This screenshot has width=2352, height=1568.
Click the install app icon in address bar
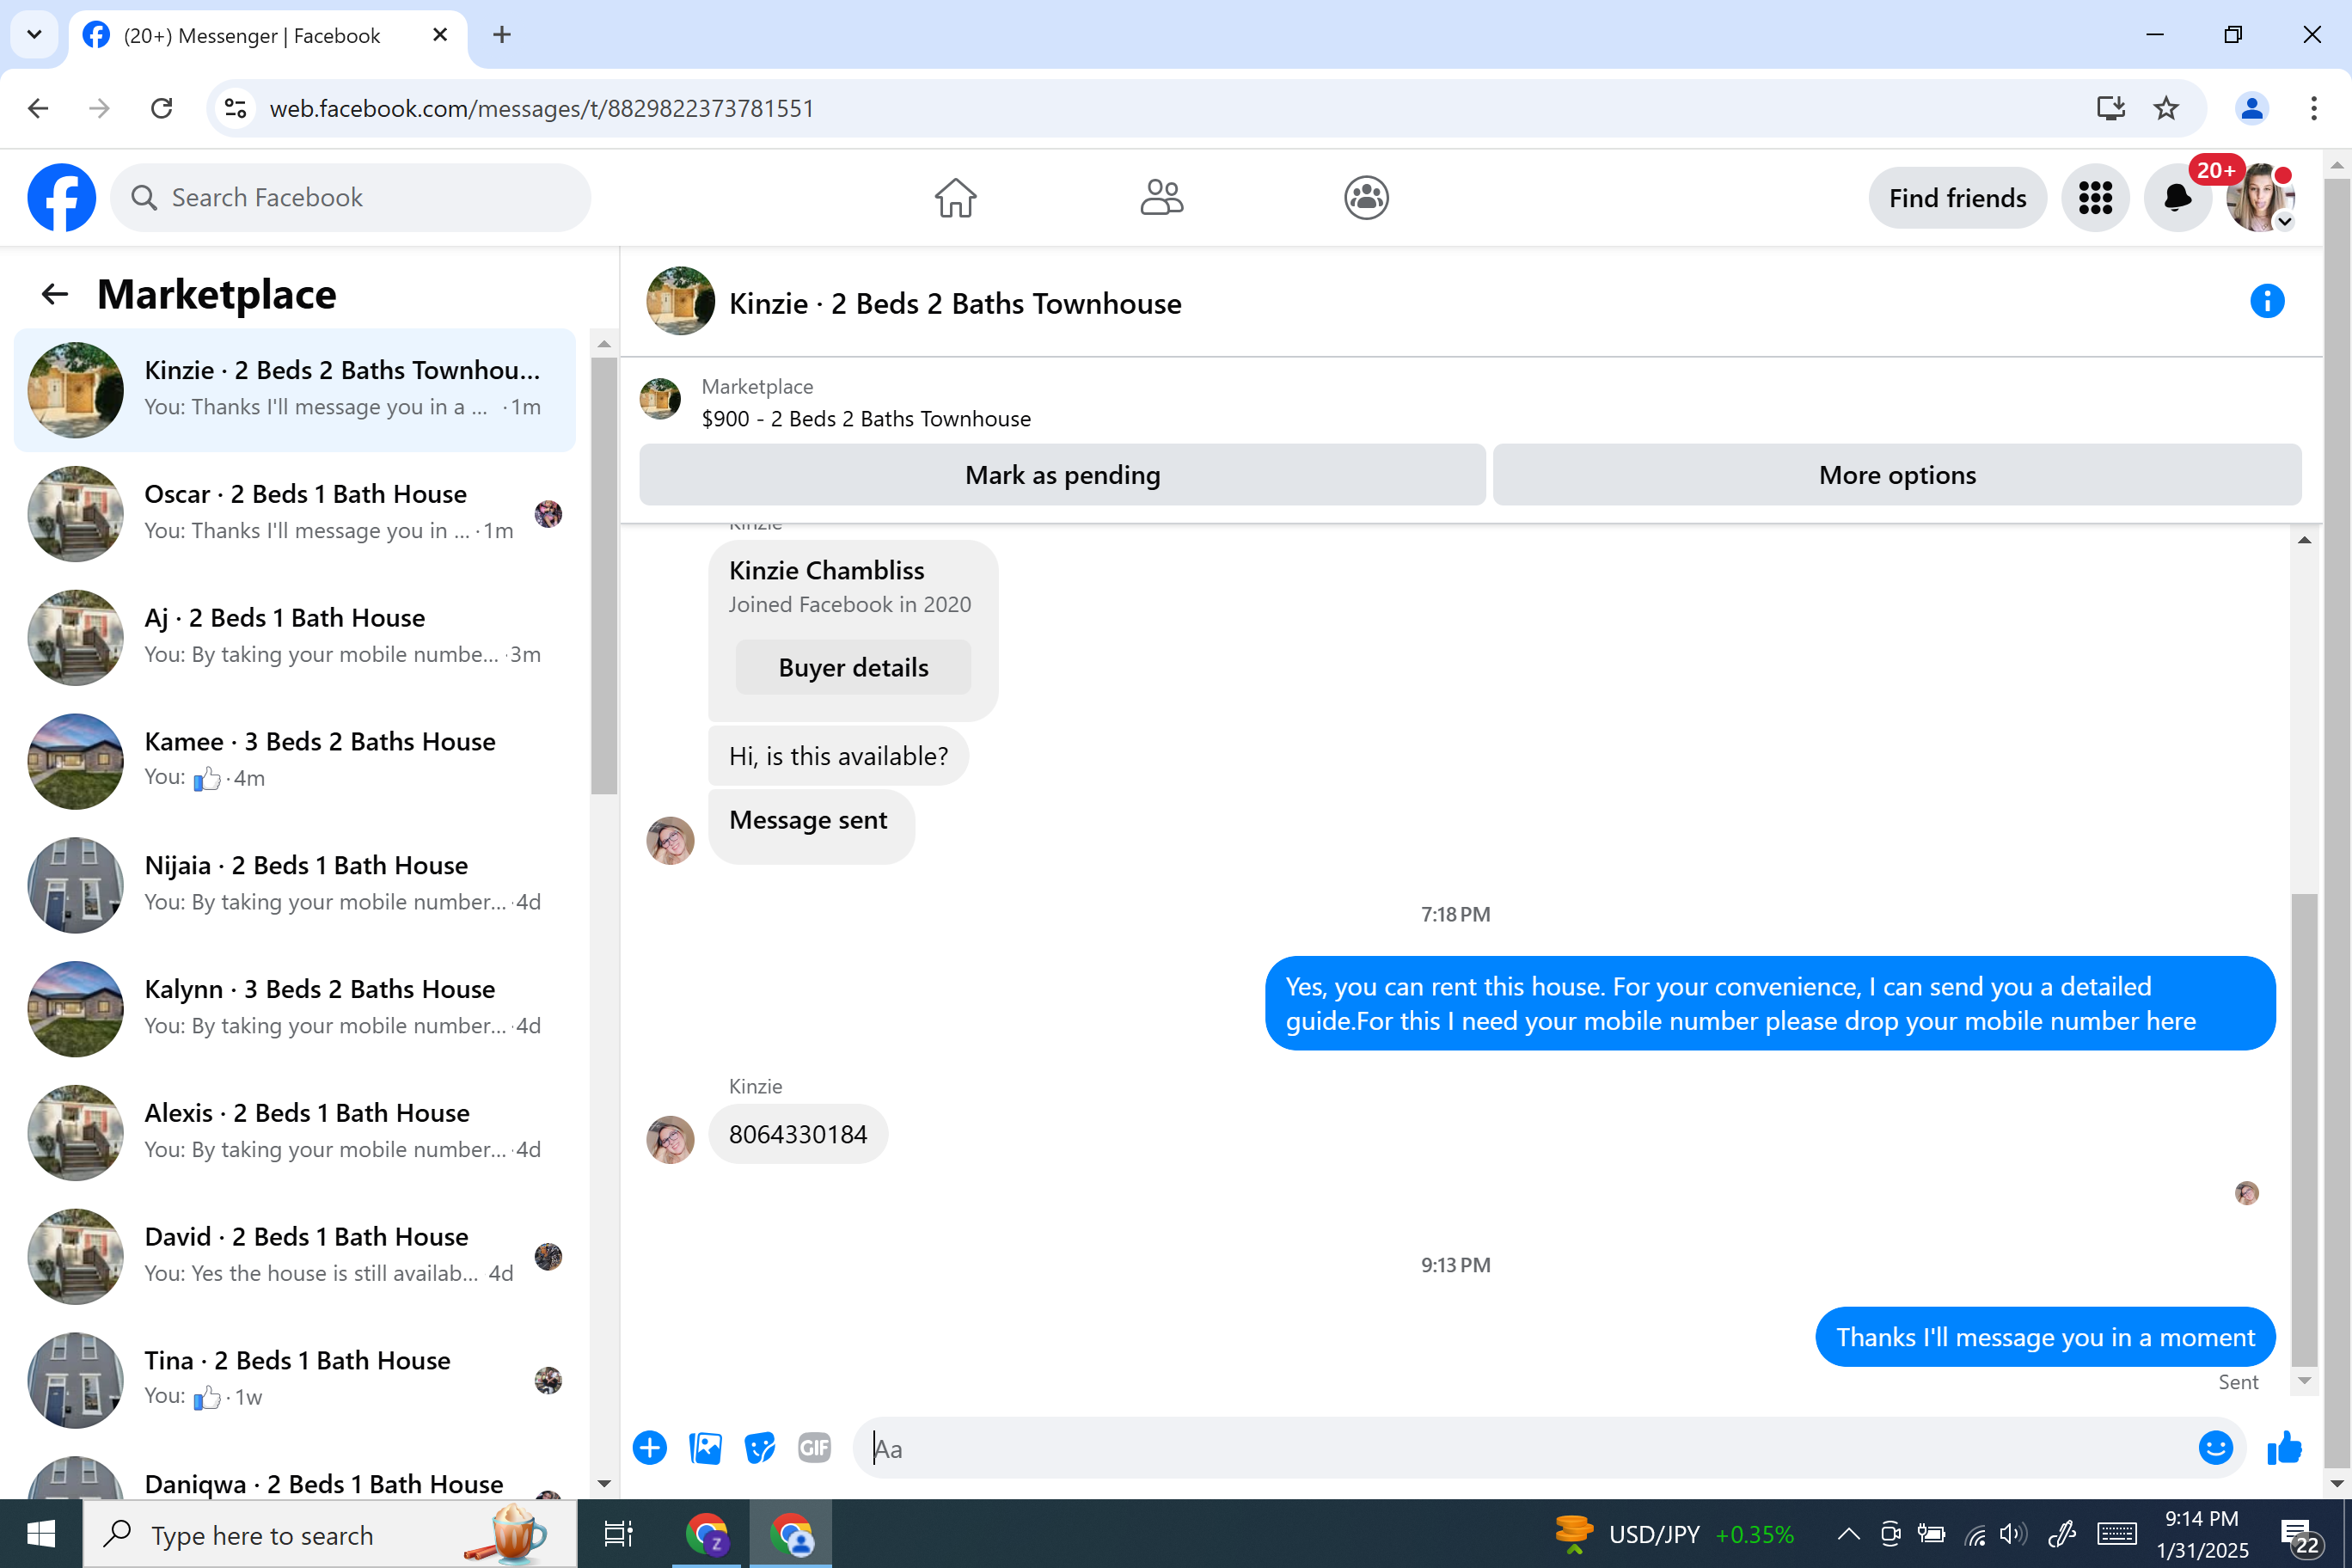[x=2110, y=108]
